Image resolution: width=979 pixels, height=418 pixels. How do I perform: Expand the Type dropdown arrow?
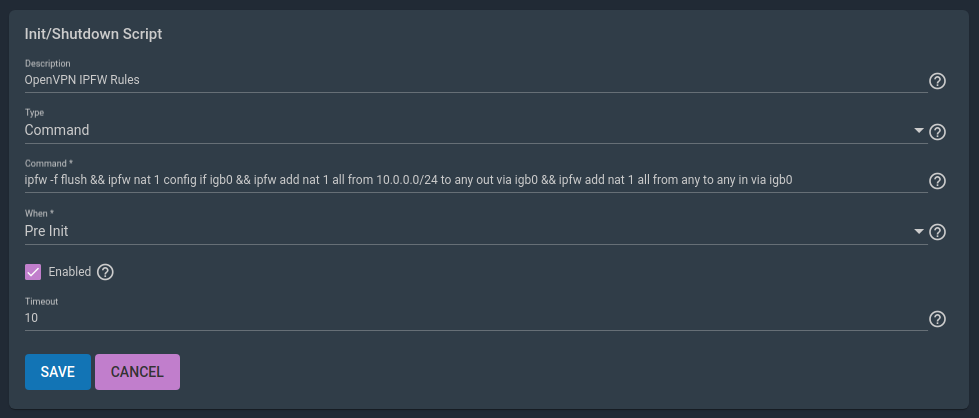(918, 131)
